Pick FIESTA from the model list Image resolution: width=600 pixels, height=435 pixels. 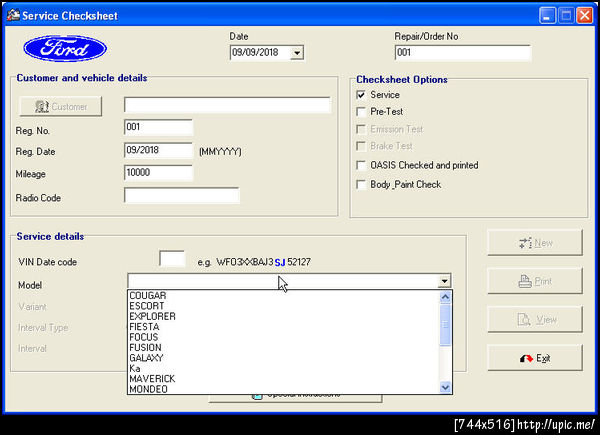284,327
